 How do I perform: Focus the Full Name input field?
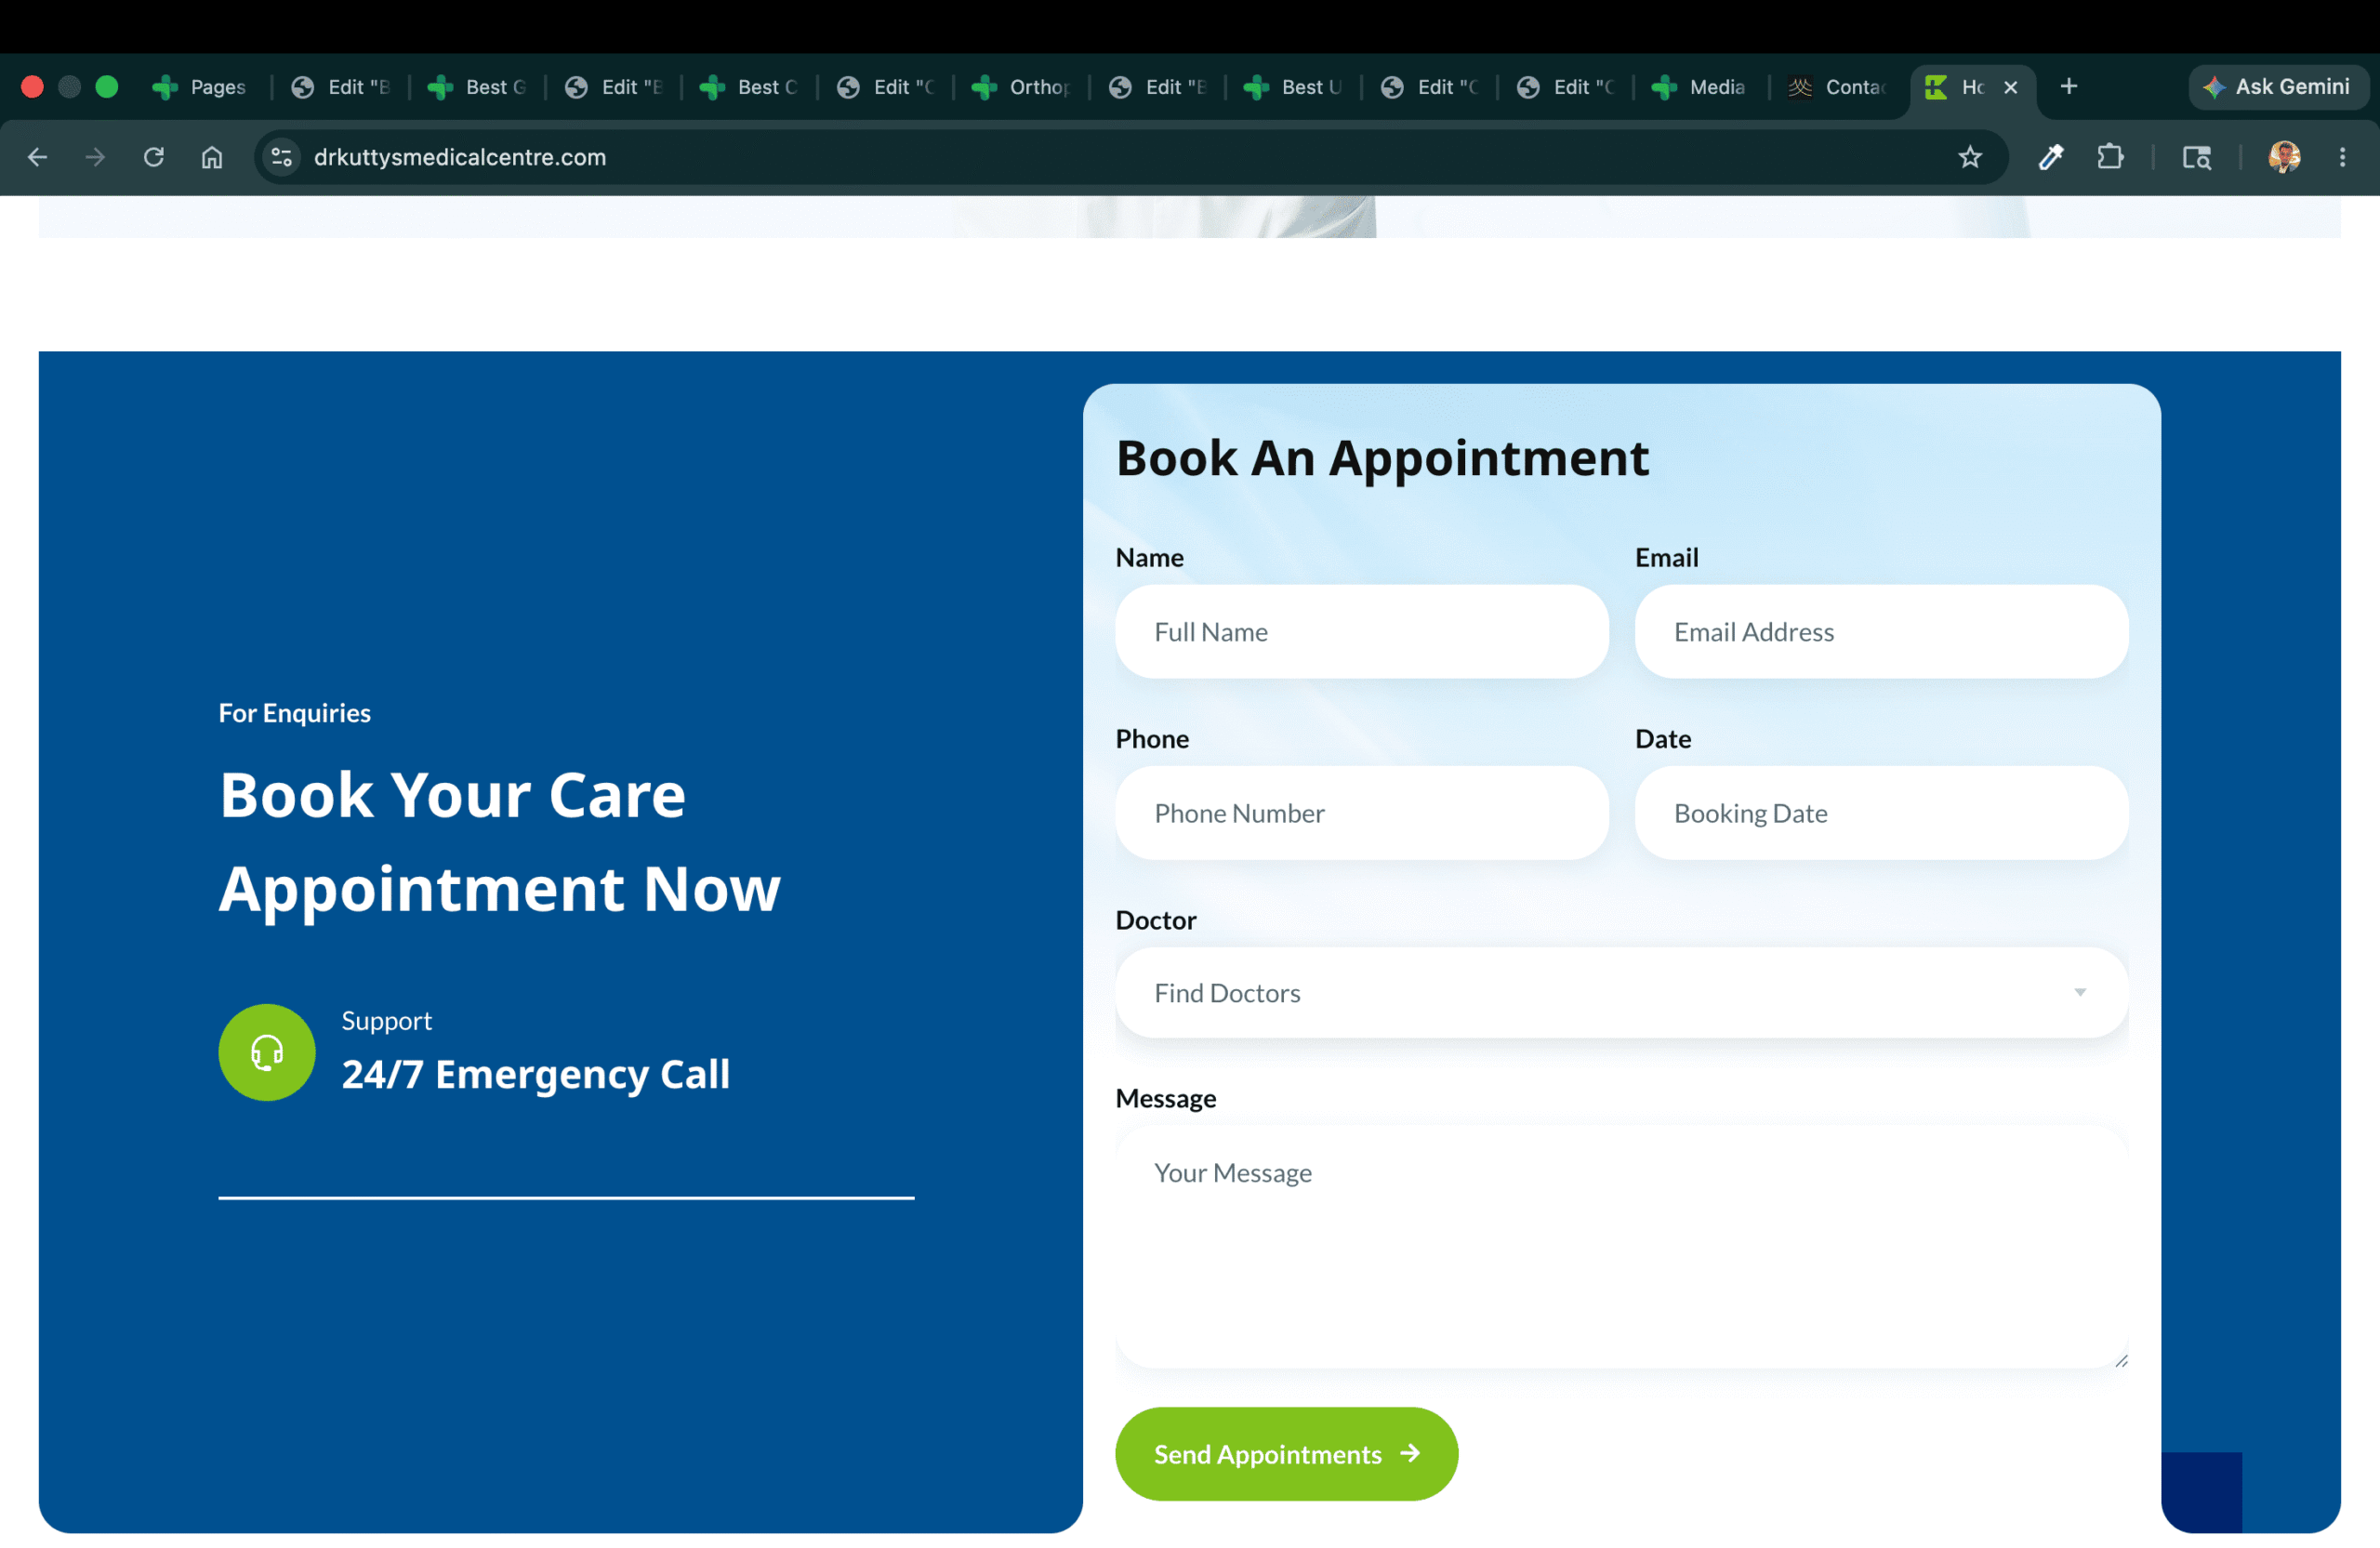coord(1361,632)
